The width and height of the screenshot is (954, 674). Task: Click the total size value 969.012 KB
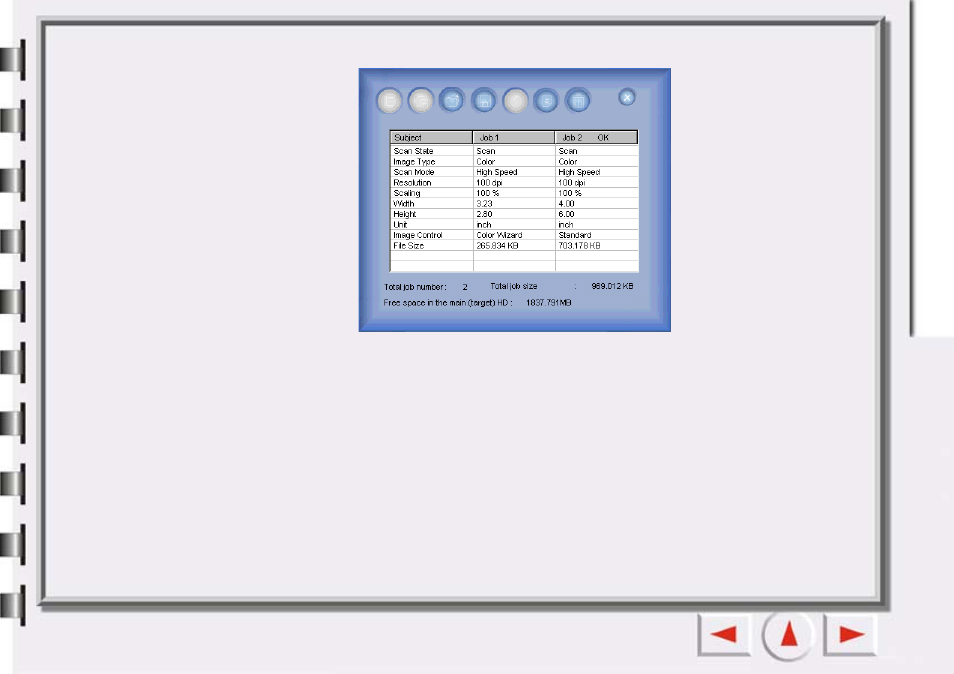coord(613,286)
